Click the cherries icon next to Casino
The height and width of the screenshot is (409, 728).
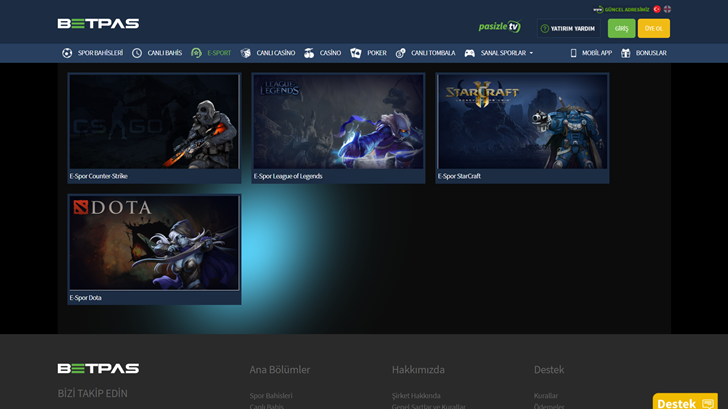309,53
